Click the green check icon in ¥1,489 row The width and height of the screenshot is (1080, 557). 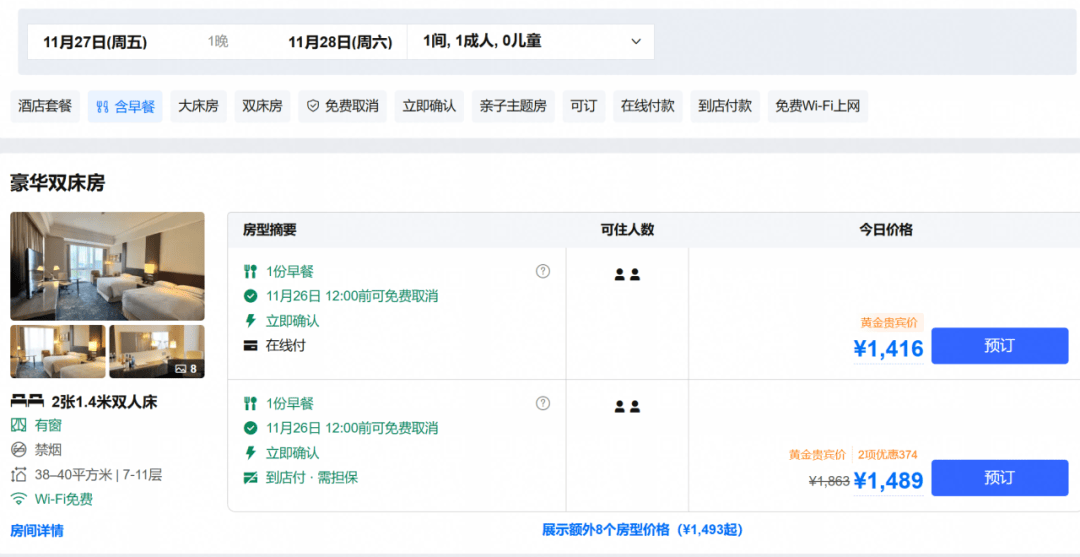click(250, 428)
